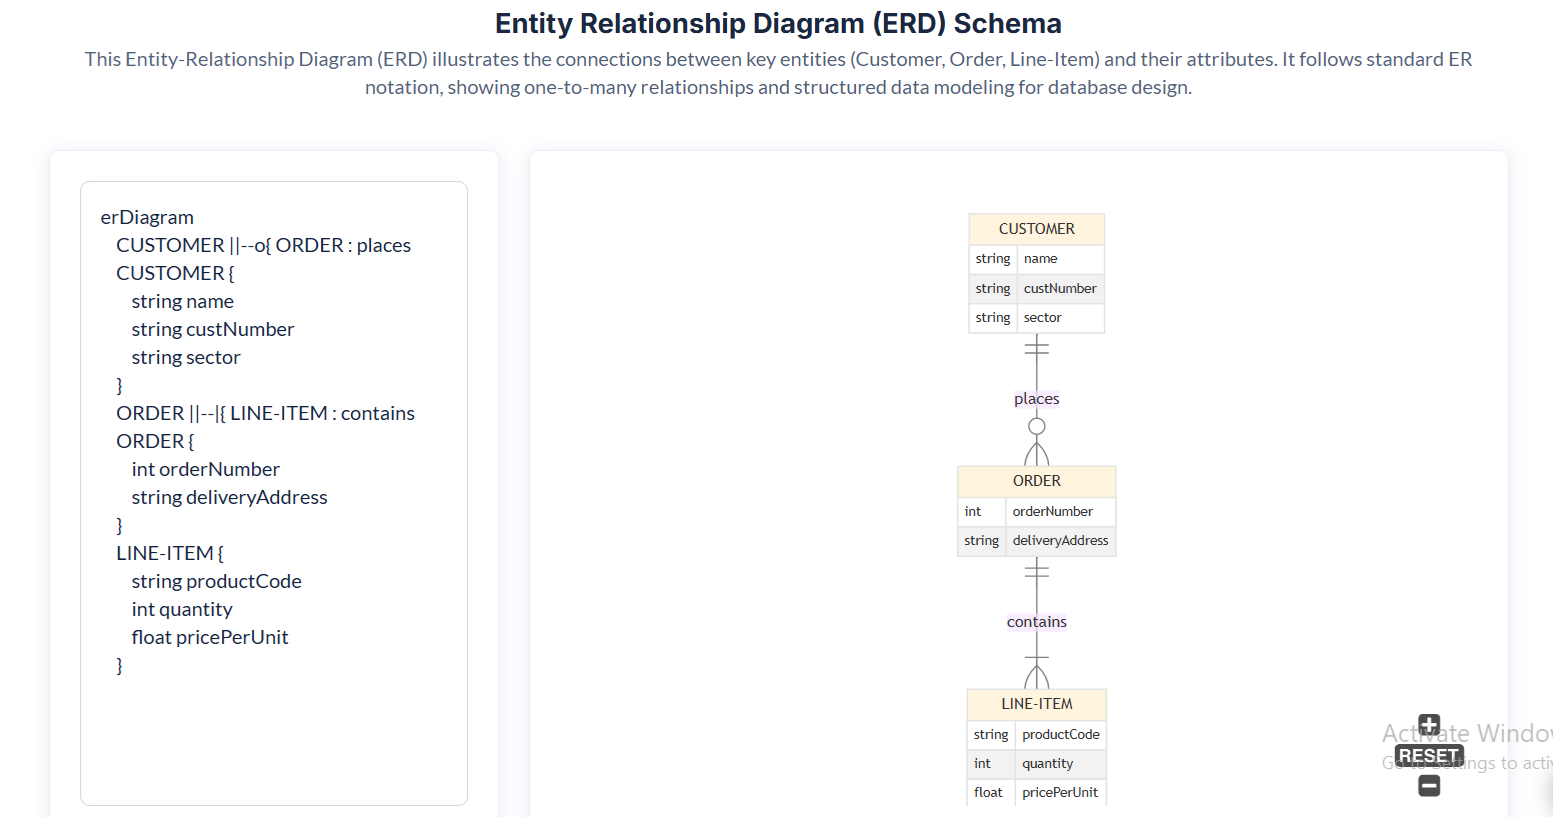This screenshot has width=1553, height=817.
Task: Click the 'erDiagram' line in code panel
Action: click(147, 217)
